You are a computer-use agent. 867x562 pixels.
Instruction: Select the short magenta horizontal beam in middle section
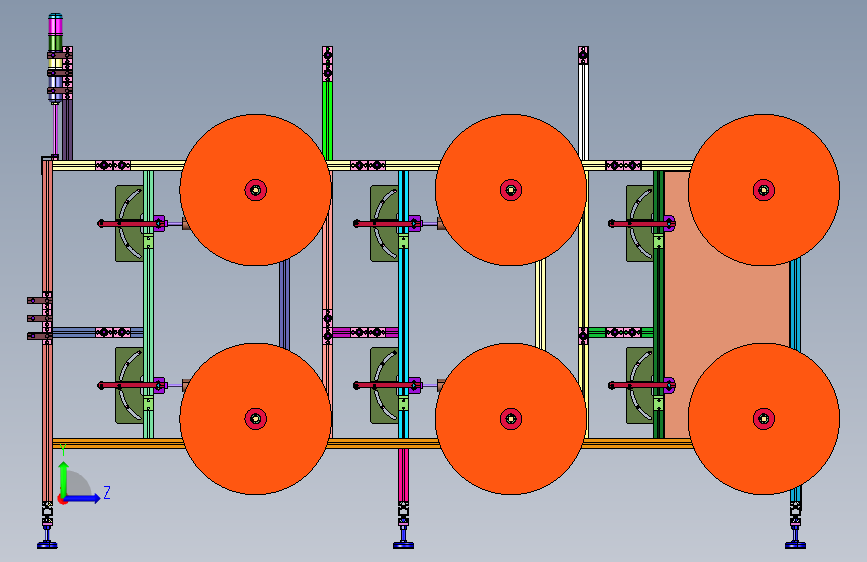click(x=365, y=332)
